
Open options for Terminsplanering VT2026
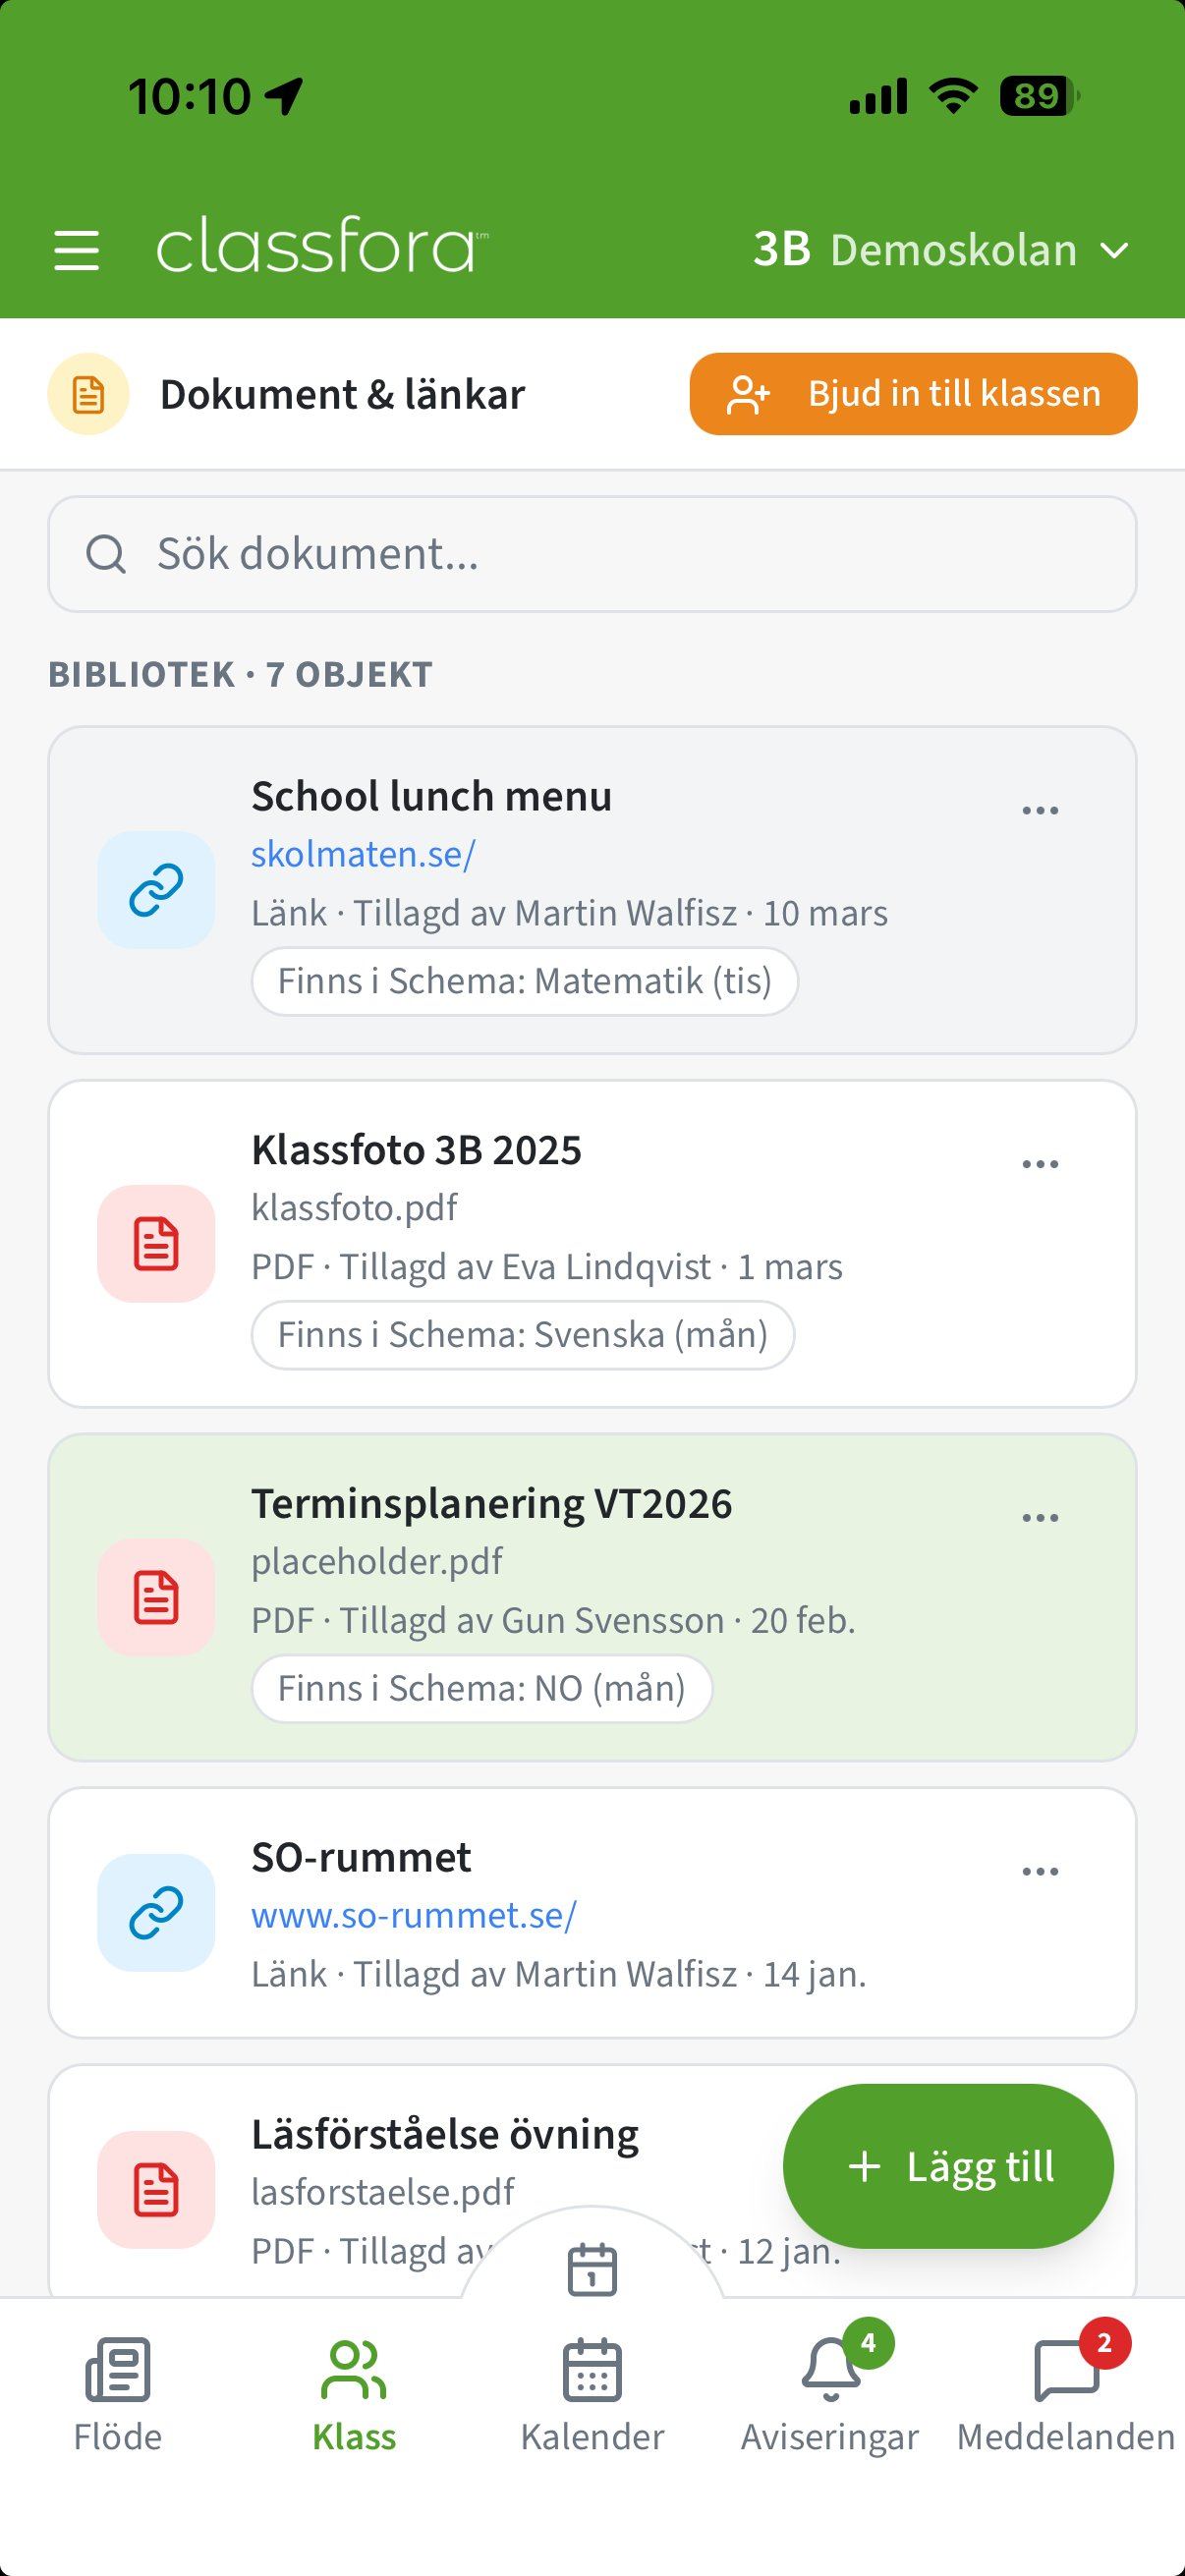point(1040,1517)
